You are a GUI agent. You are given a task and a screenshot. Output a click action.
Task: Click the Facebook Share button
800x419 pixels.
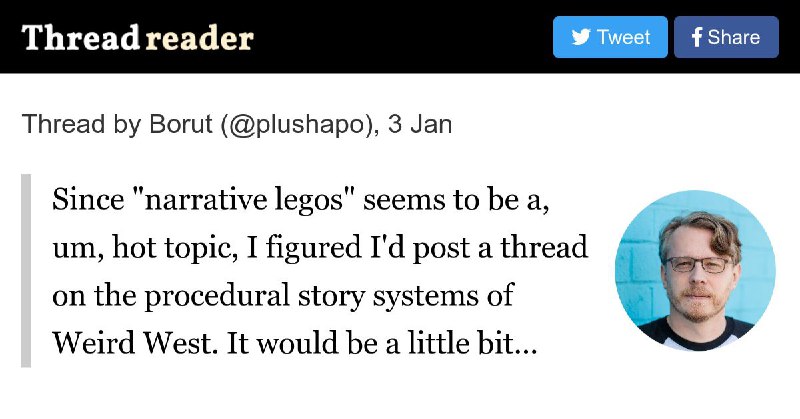coord(726,37)
